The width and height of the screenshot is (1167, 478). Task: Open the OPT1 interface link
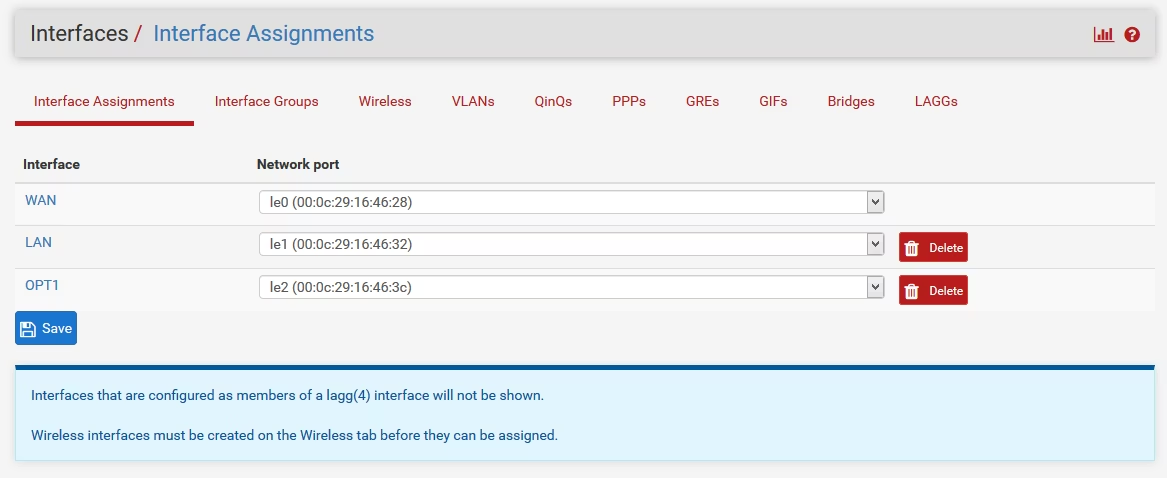coord(42,285)
